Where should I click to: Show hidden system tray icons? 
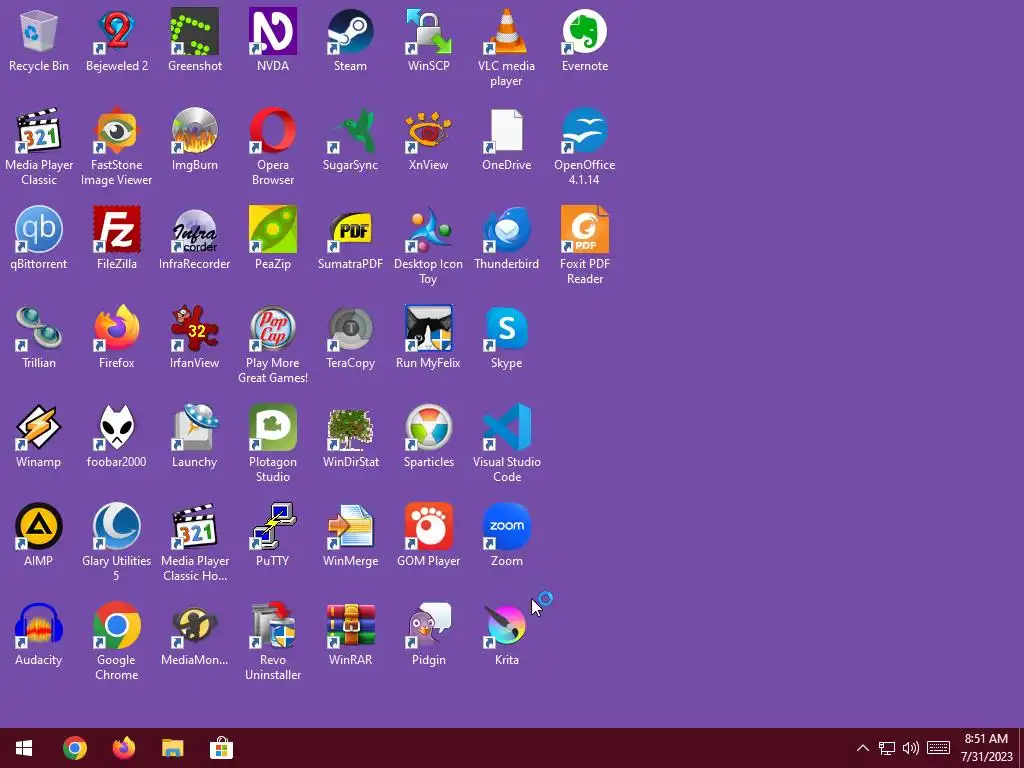(x=863, y=748)
